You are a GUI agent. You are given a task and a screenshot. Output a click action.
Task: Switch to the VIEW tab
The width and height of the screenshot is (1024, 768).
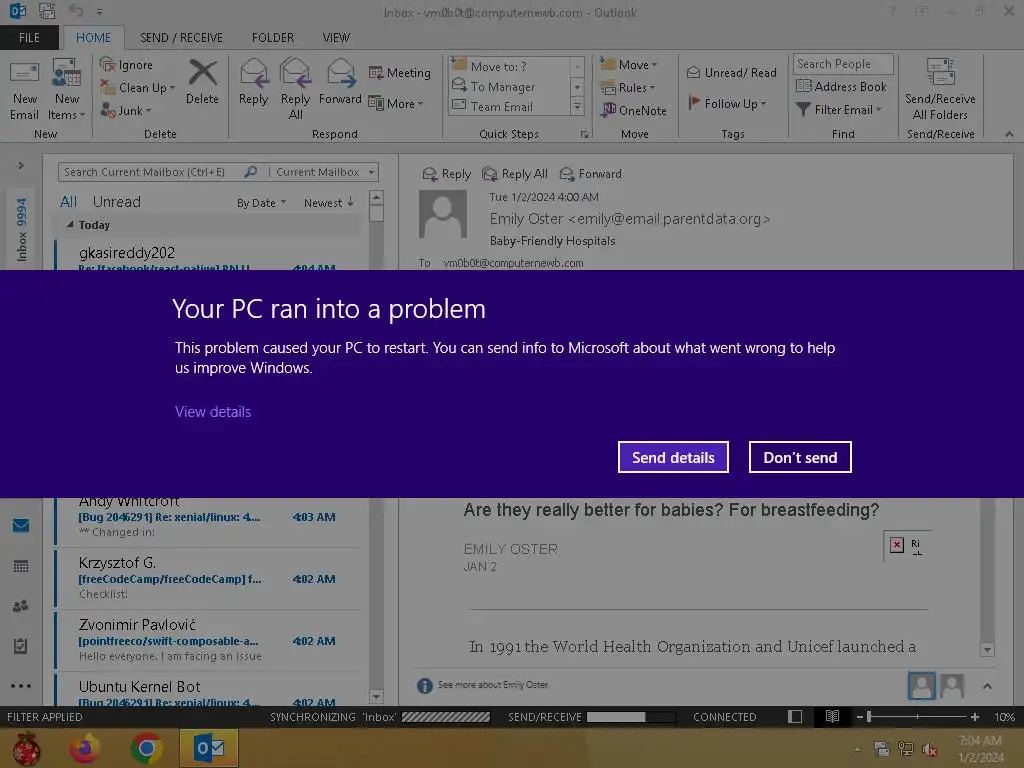click(336, 37)
